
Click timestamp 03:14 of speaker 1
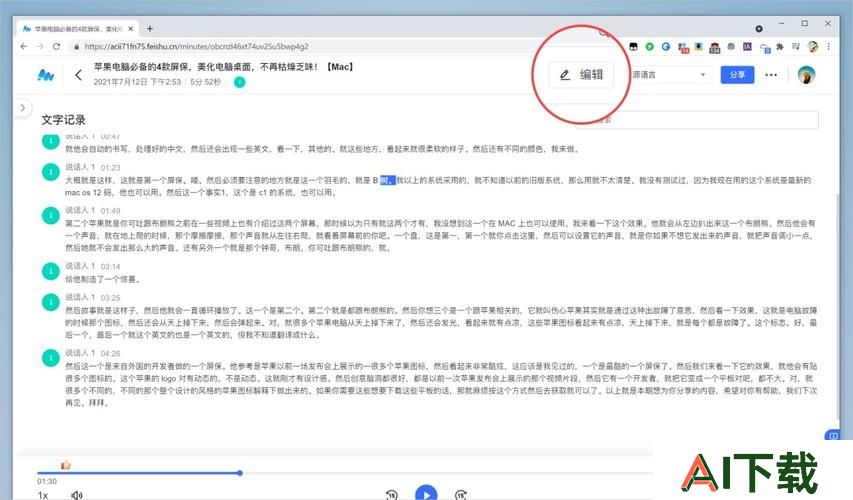[x=110, y=266]
